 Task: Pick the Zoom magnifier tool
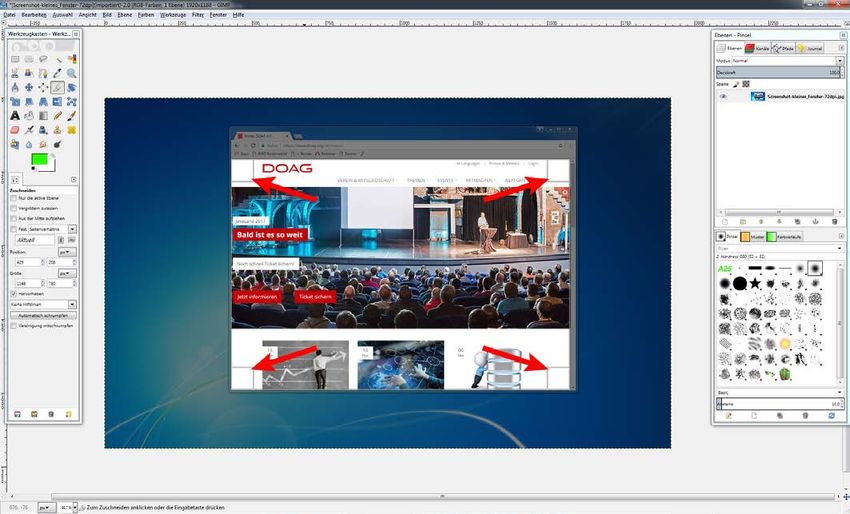pyautogui.click(x=72, y=73)
